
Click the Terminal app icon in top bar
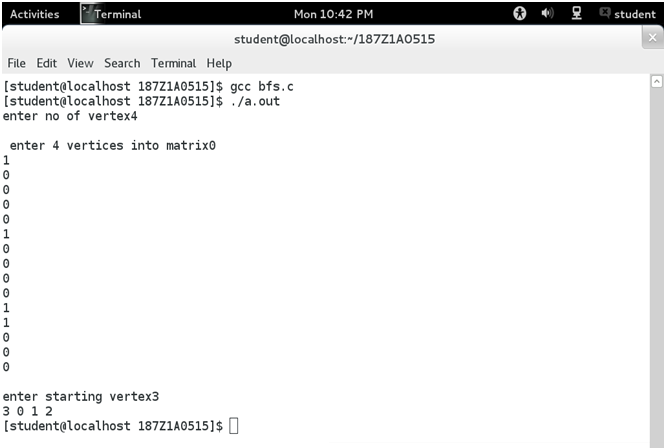[87, 13]
